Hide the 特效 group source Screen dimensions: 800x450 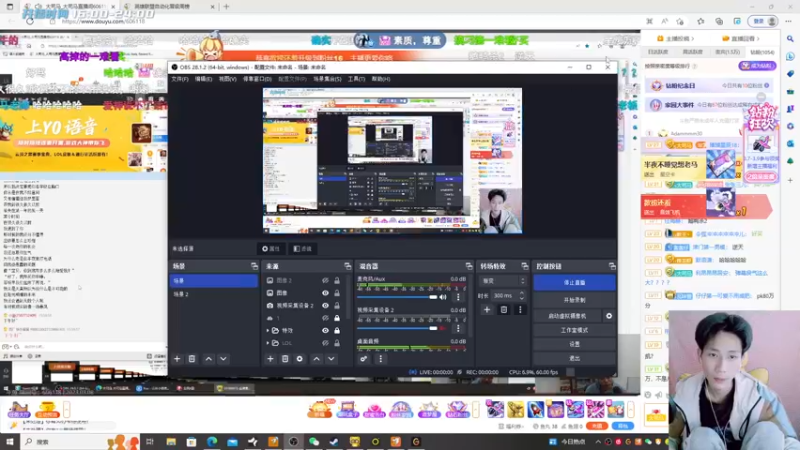point(325,330)
